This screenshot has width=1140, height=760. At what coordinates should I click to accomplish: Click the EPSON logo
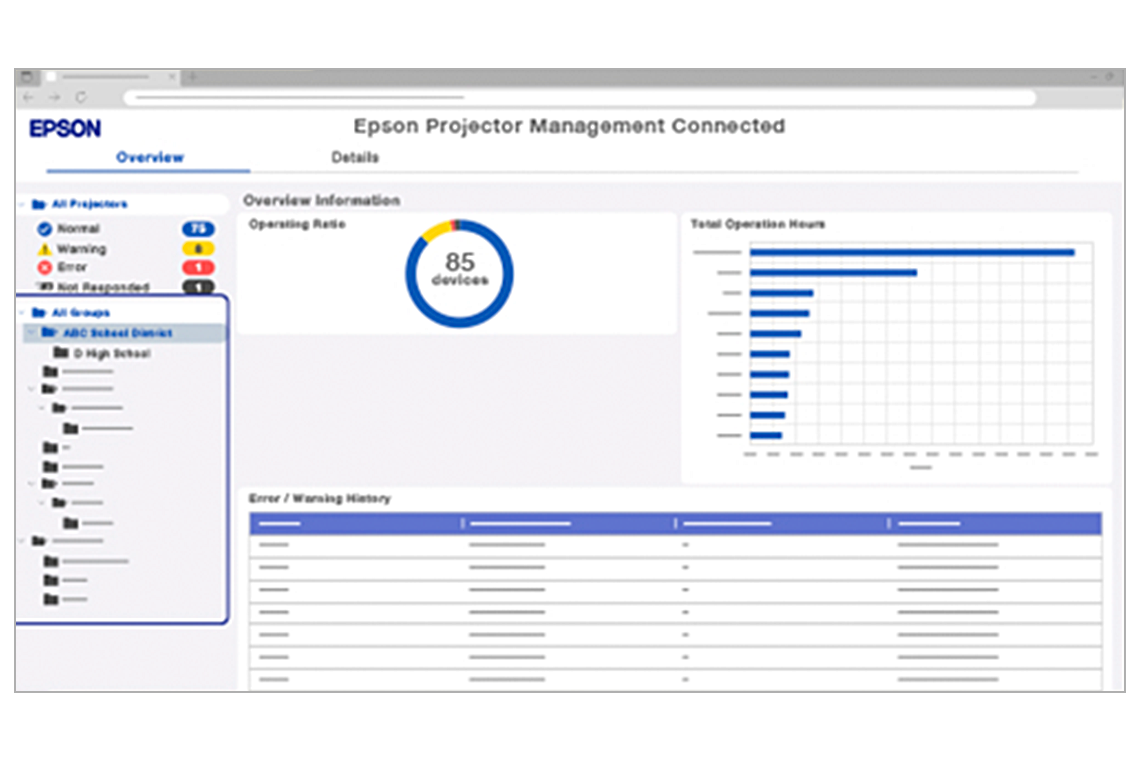coord(65,129)
